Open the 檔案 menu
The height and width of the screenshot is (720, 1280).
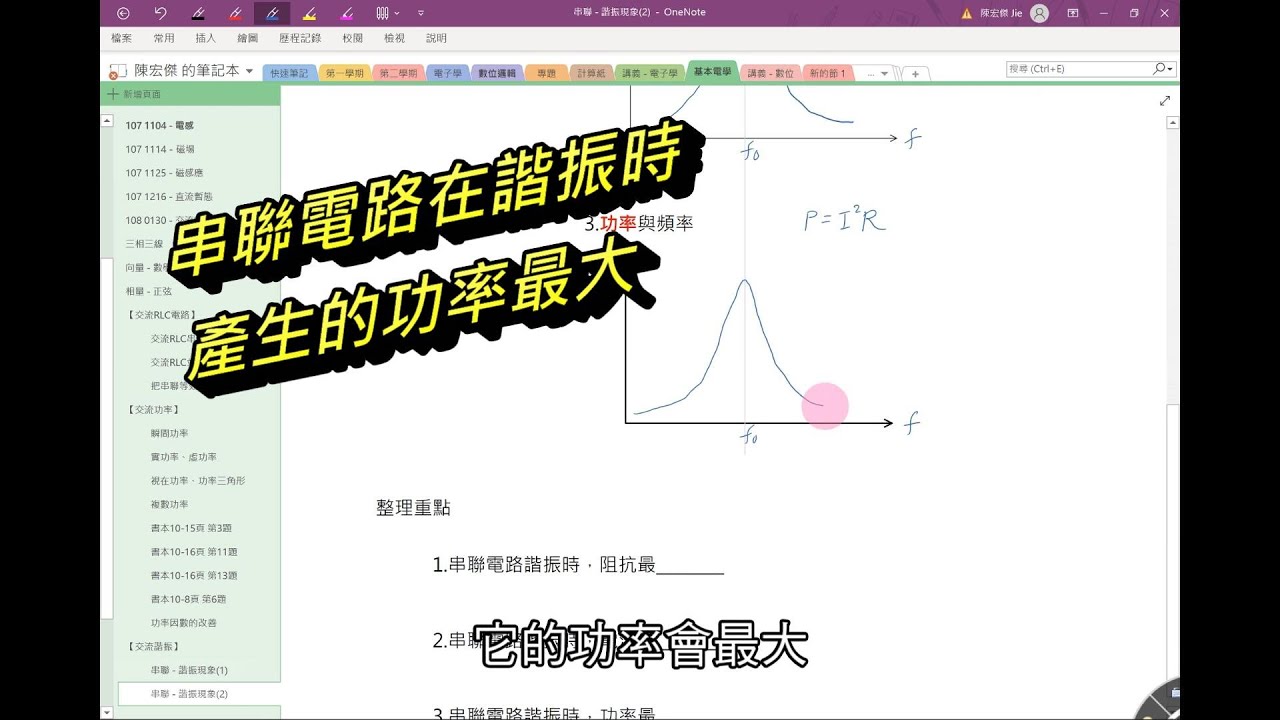pyautogui.click(x=121, y=38)
